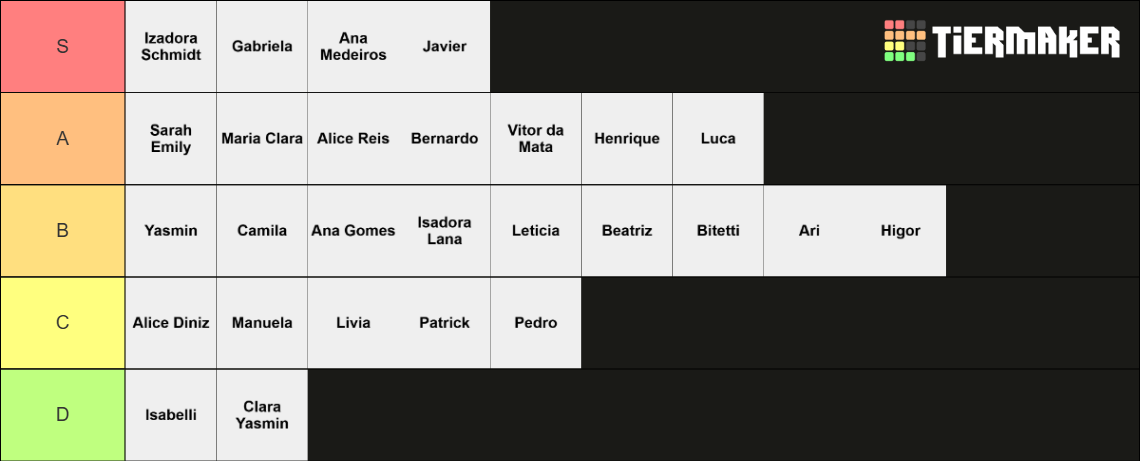Select the Izadora Schmidt tile
This screenshot has height=461, width=1140.
(x=171, y=46)
